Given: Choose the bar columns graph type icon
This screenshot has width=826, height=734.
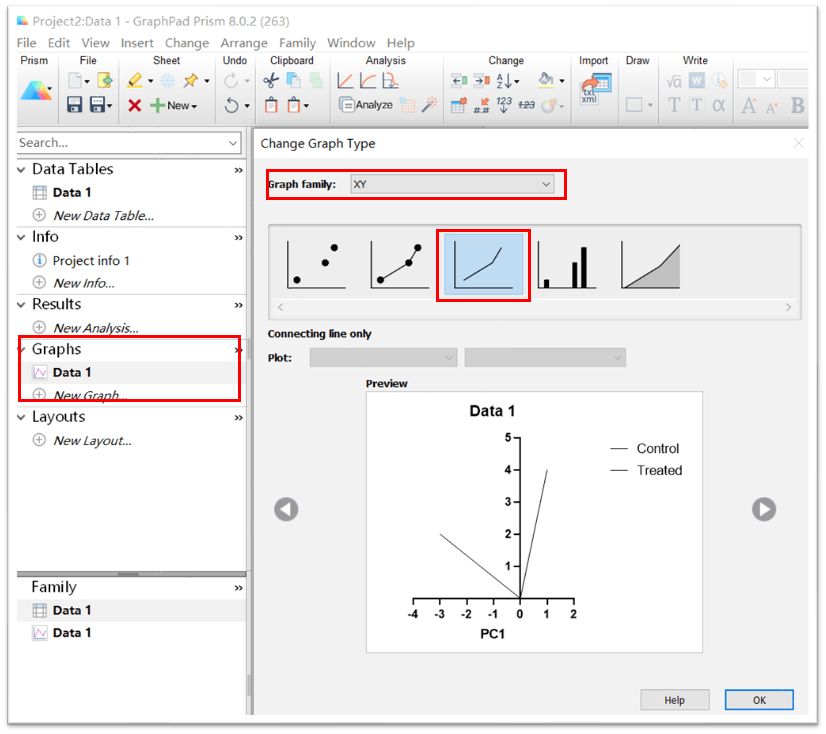Looking at the screenshot, I should point(568,265).
